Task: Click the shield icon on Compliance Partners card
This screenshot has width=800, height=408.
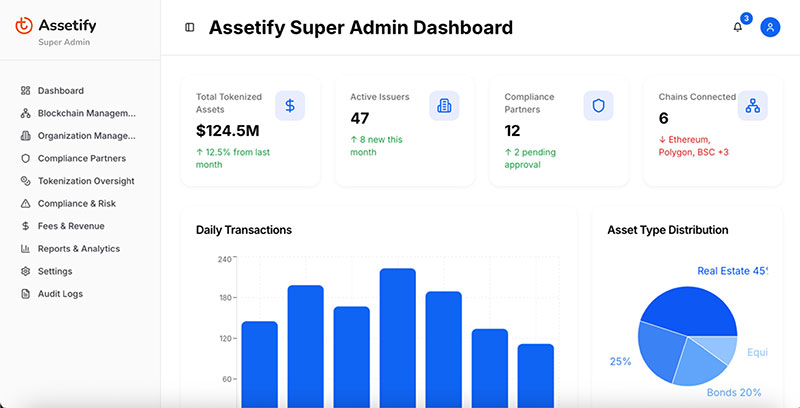Action: coord(598,105)
